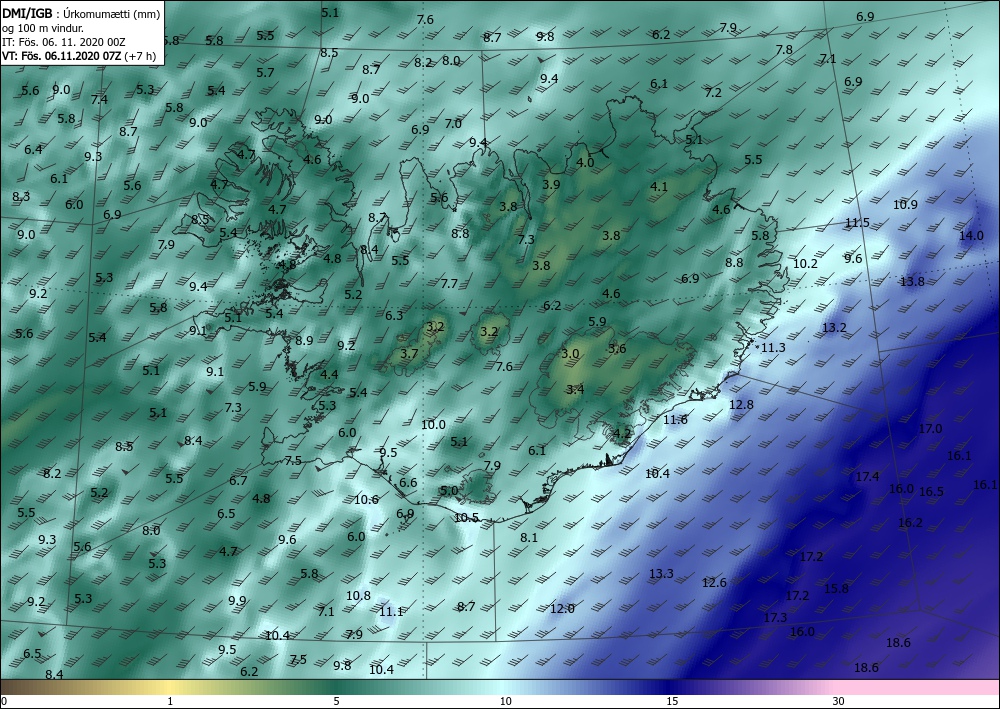Click the 7.0 value on the map
The image size is (1000, 709).
click(453, 124)
